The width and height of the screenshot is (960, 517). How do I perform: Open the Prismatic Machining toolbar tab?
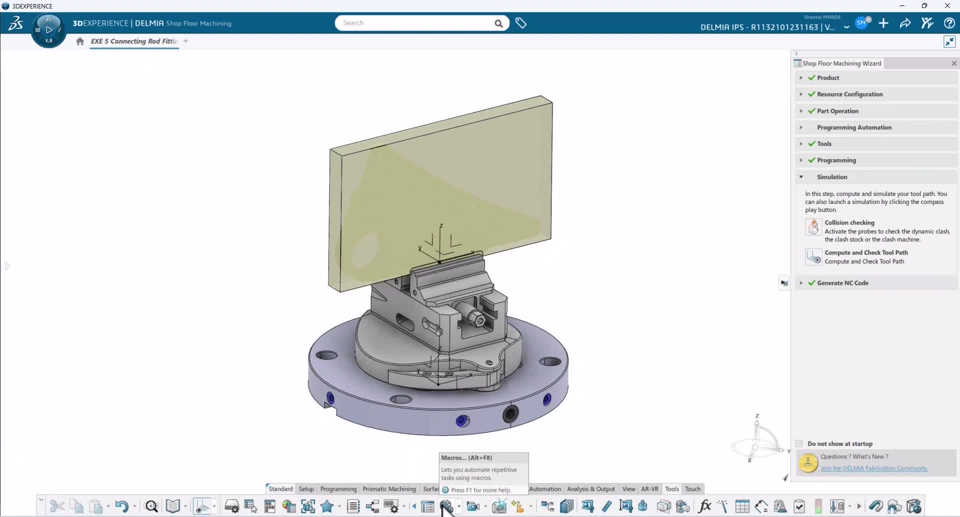pyautogui.click(x=389, y=489)
